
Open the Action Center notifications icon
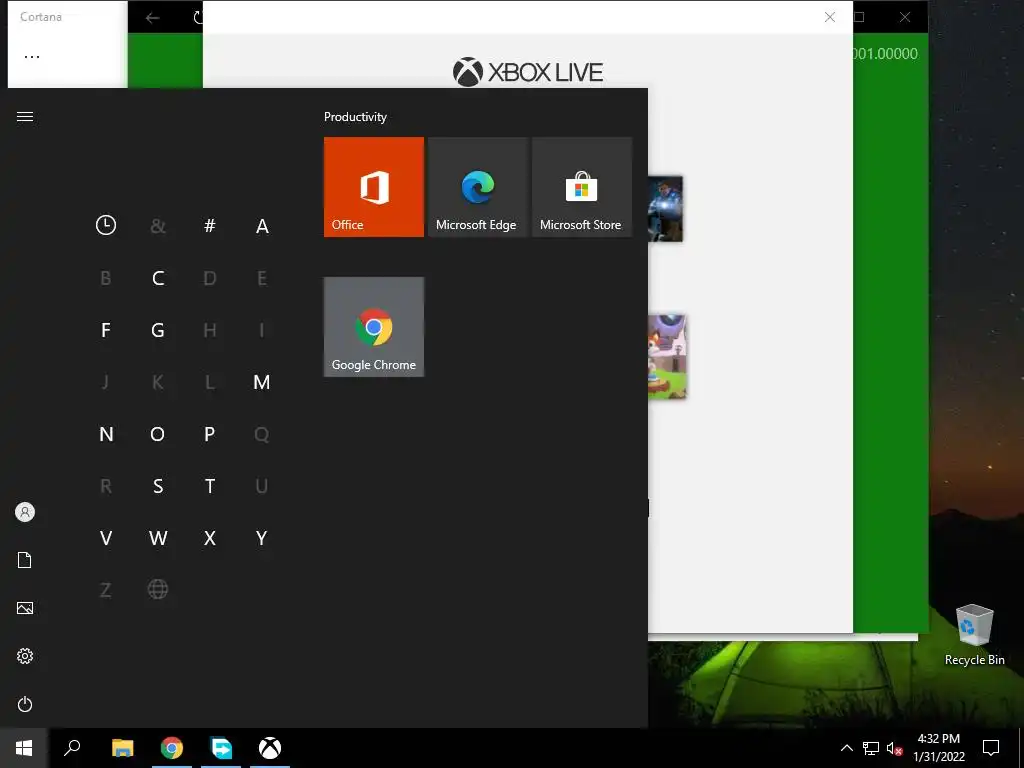tap(991, 748)
